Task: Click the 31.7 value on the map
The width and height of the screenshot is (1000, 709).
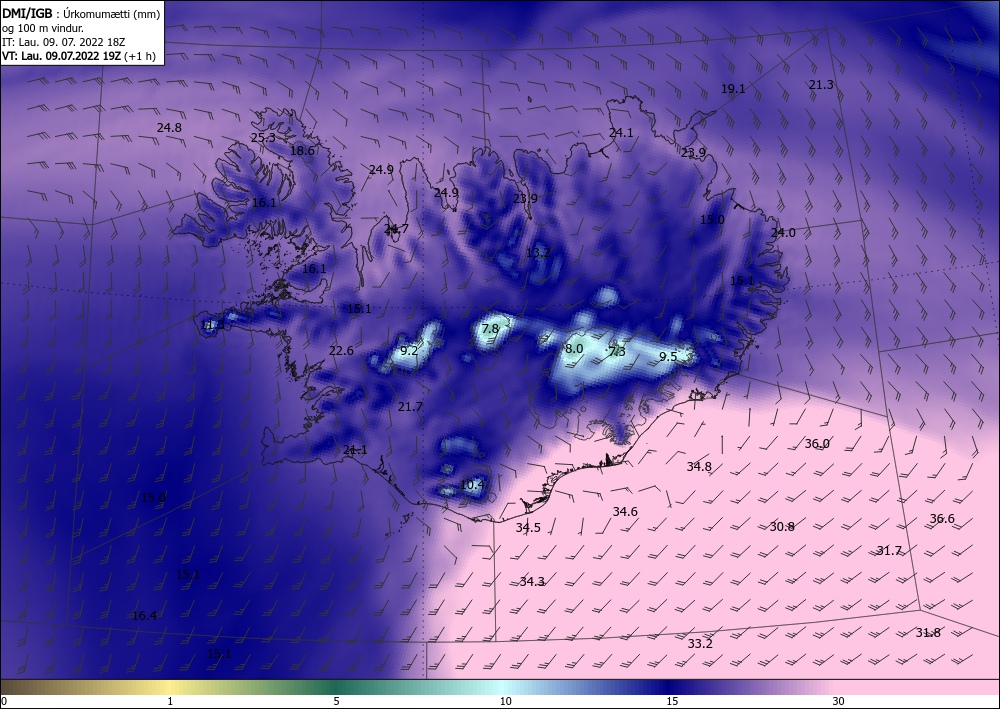Action: pos(889,551)
